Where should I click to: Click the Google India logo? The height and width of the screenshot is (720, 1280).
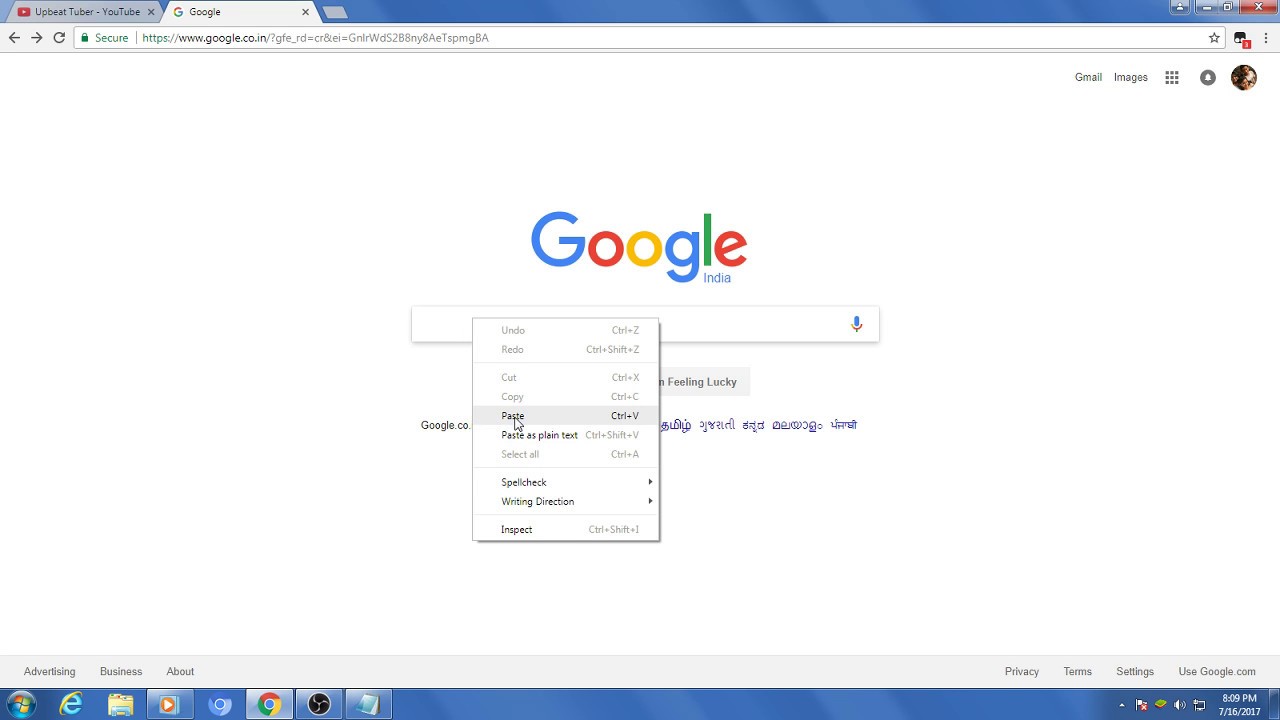[639, 247]
